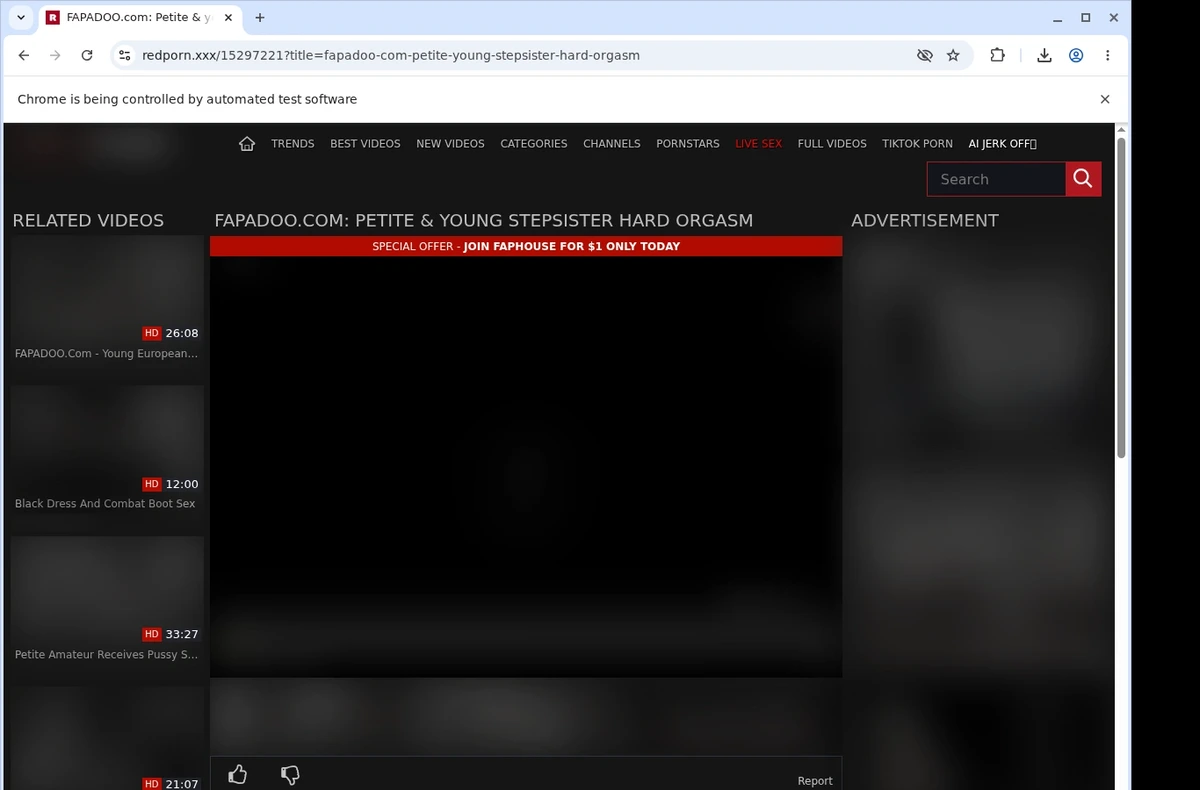Click the red SPECIAL OFFER banner
This screenshot has width=1200, height=790.
tap(526, 246)
